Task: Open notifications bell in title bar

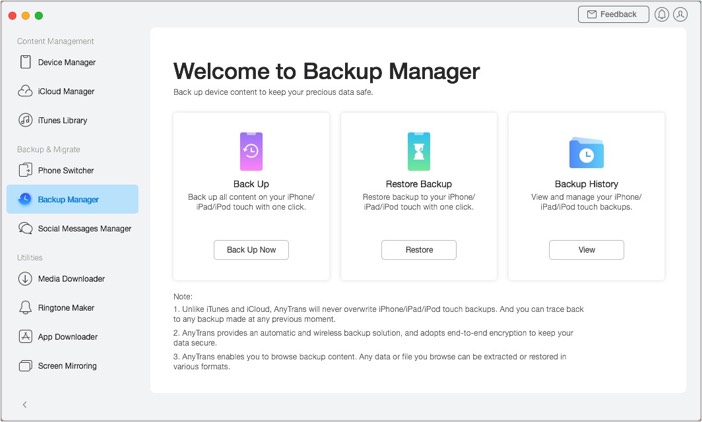Action: (x=661, y=15)
